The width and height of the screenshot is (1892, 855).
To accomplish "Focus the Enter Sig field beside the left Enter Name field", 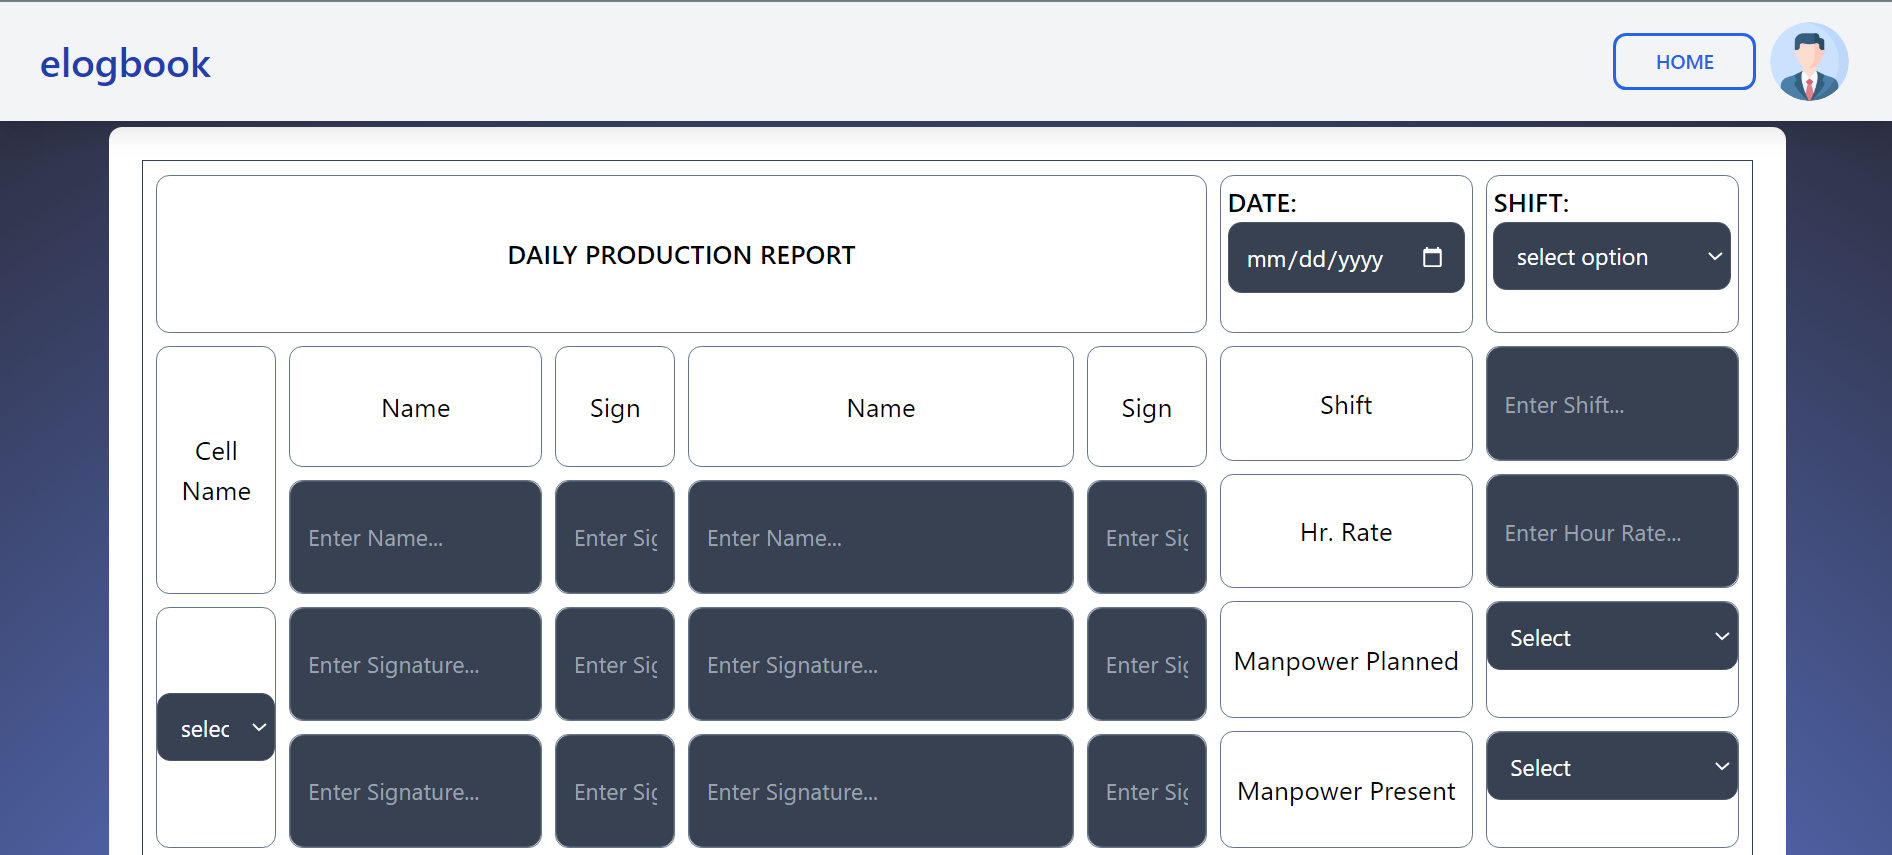I will click(615, 537).
